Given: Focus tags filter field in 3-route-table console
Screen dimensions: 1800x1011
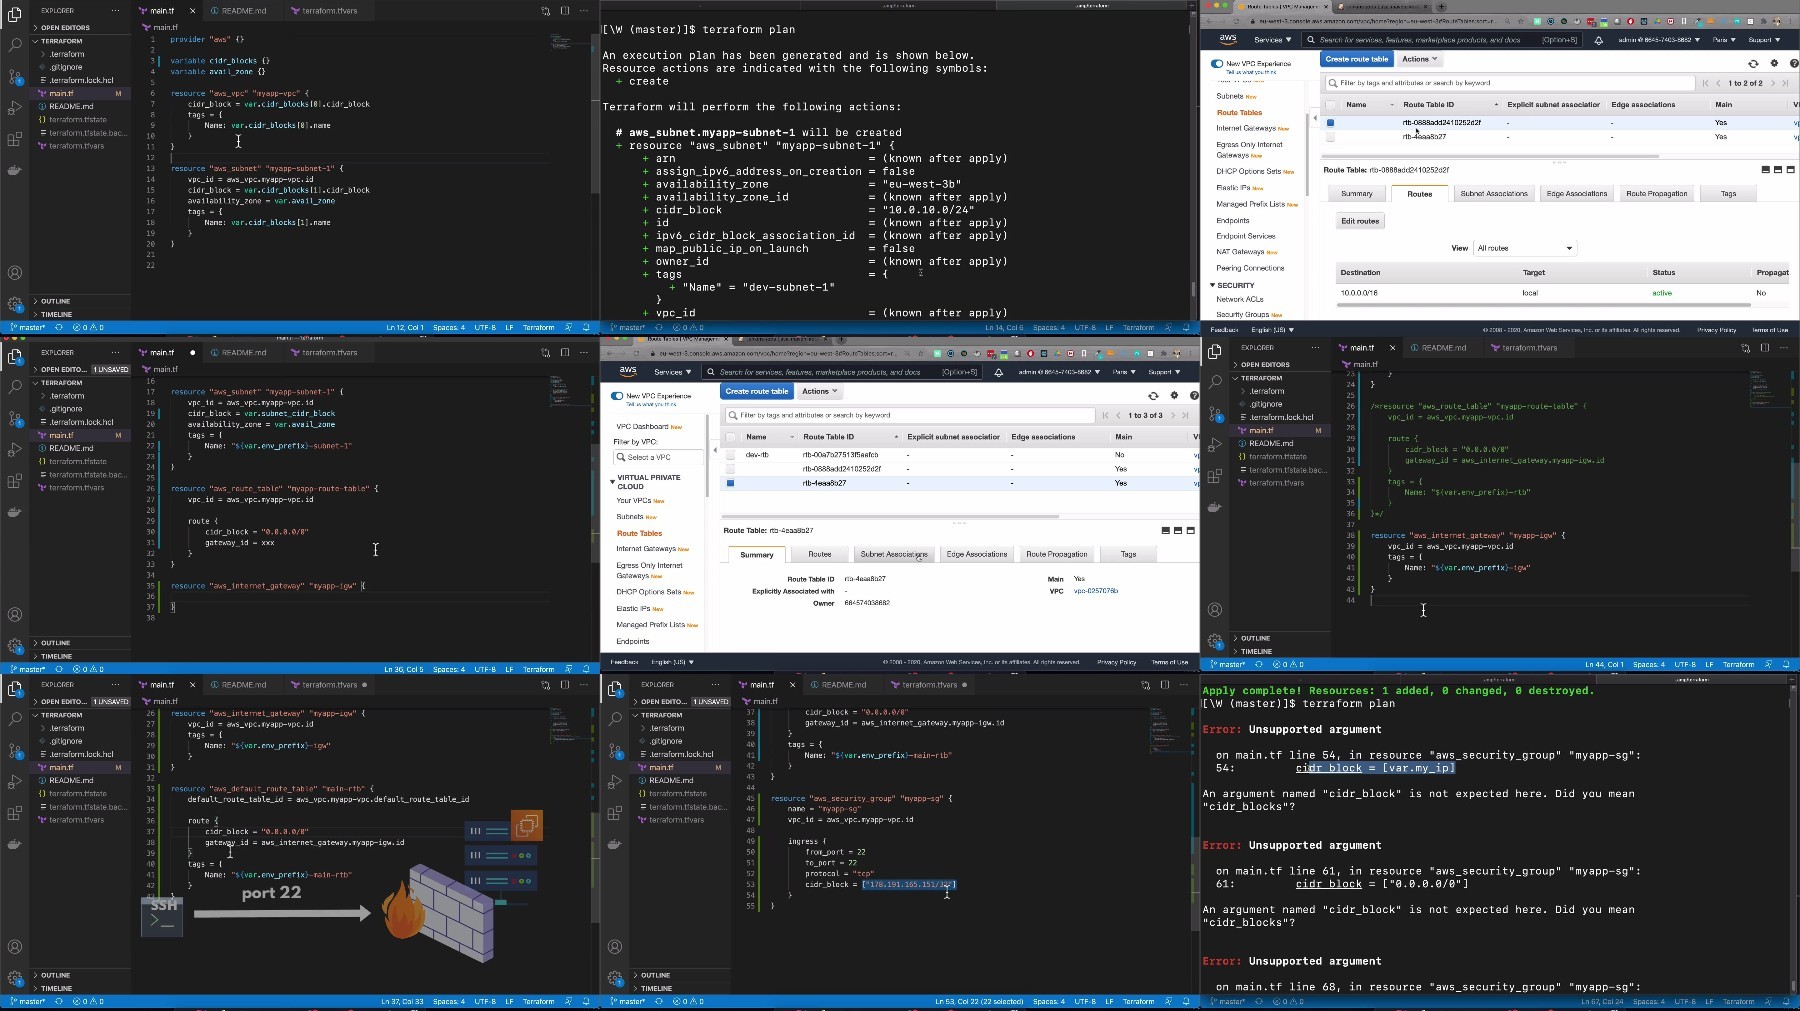Looking at the screenshot, I should click(909, 415).
